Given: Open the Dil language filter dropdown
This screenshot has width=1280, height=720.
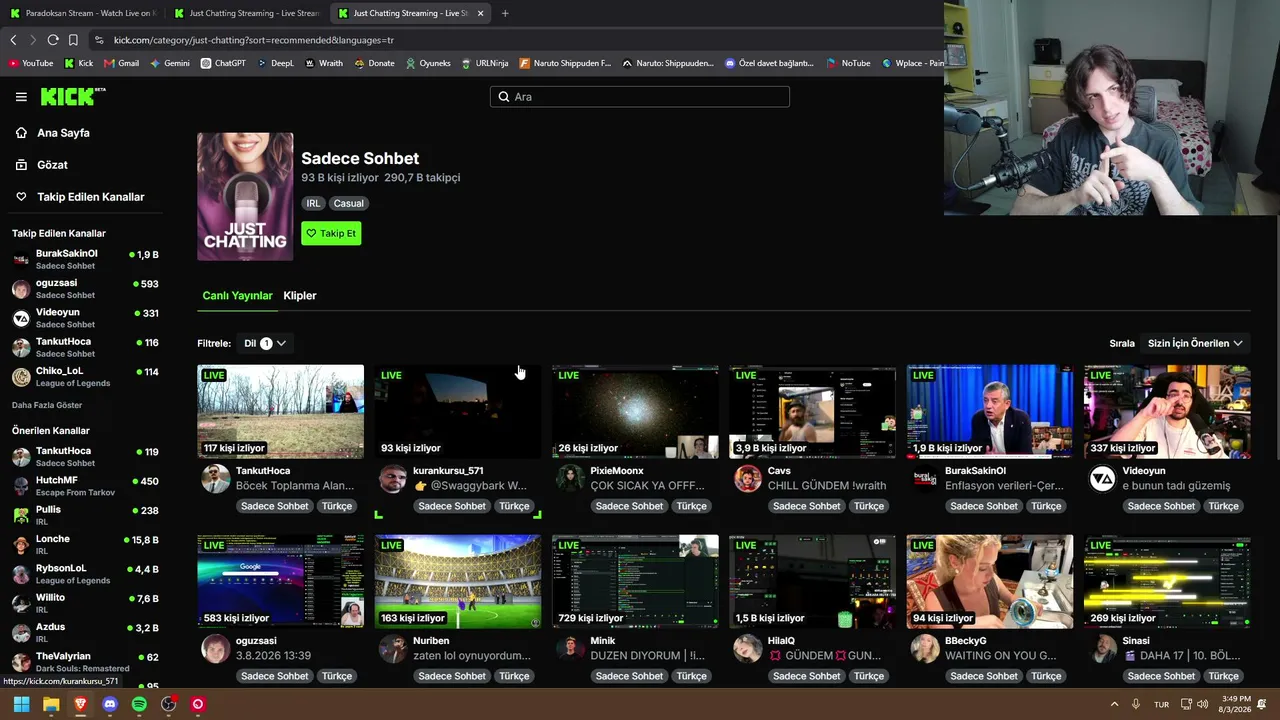Looking at the screenshot, I should point(265,343).
